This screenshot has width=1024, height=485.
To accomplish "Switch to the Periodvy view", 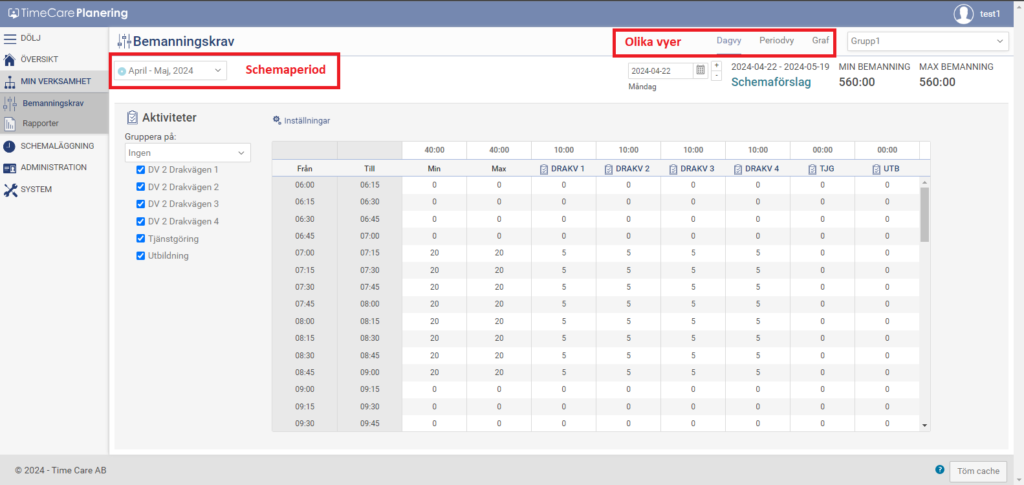I will point(776,41).
